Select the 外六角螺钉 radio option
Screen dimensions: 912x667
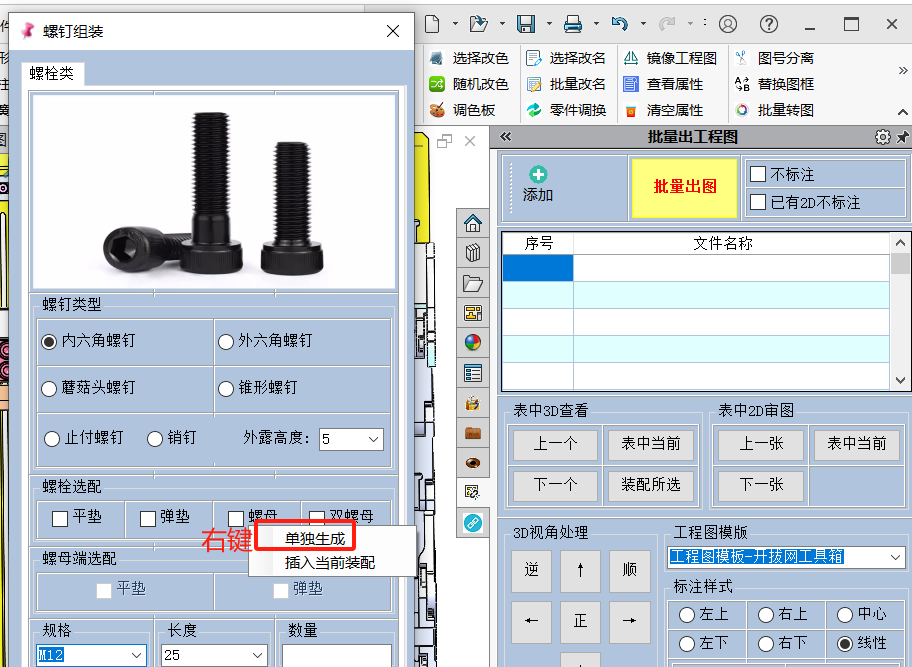pos(226,342)
